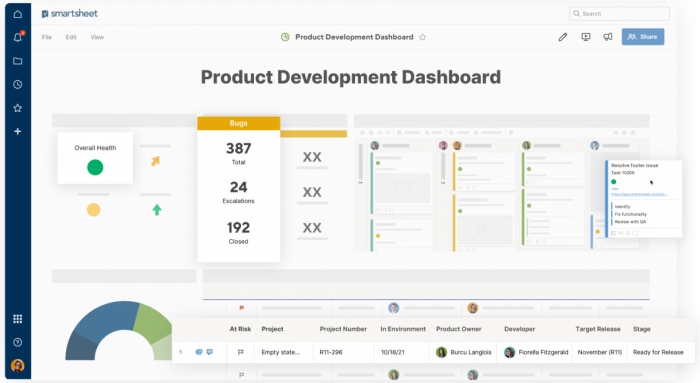This screenshot has width=700, height=383.
Task: Open the link in Resolve footer issue card
Action: tap(639, 194)
